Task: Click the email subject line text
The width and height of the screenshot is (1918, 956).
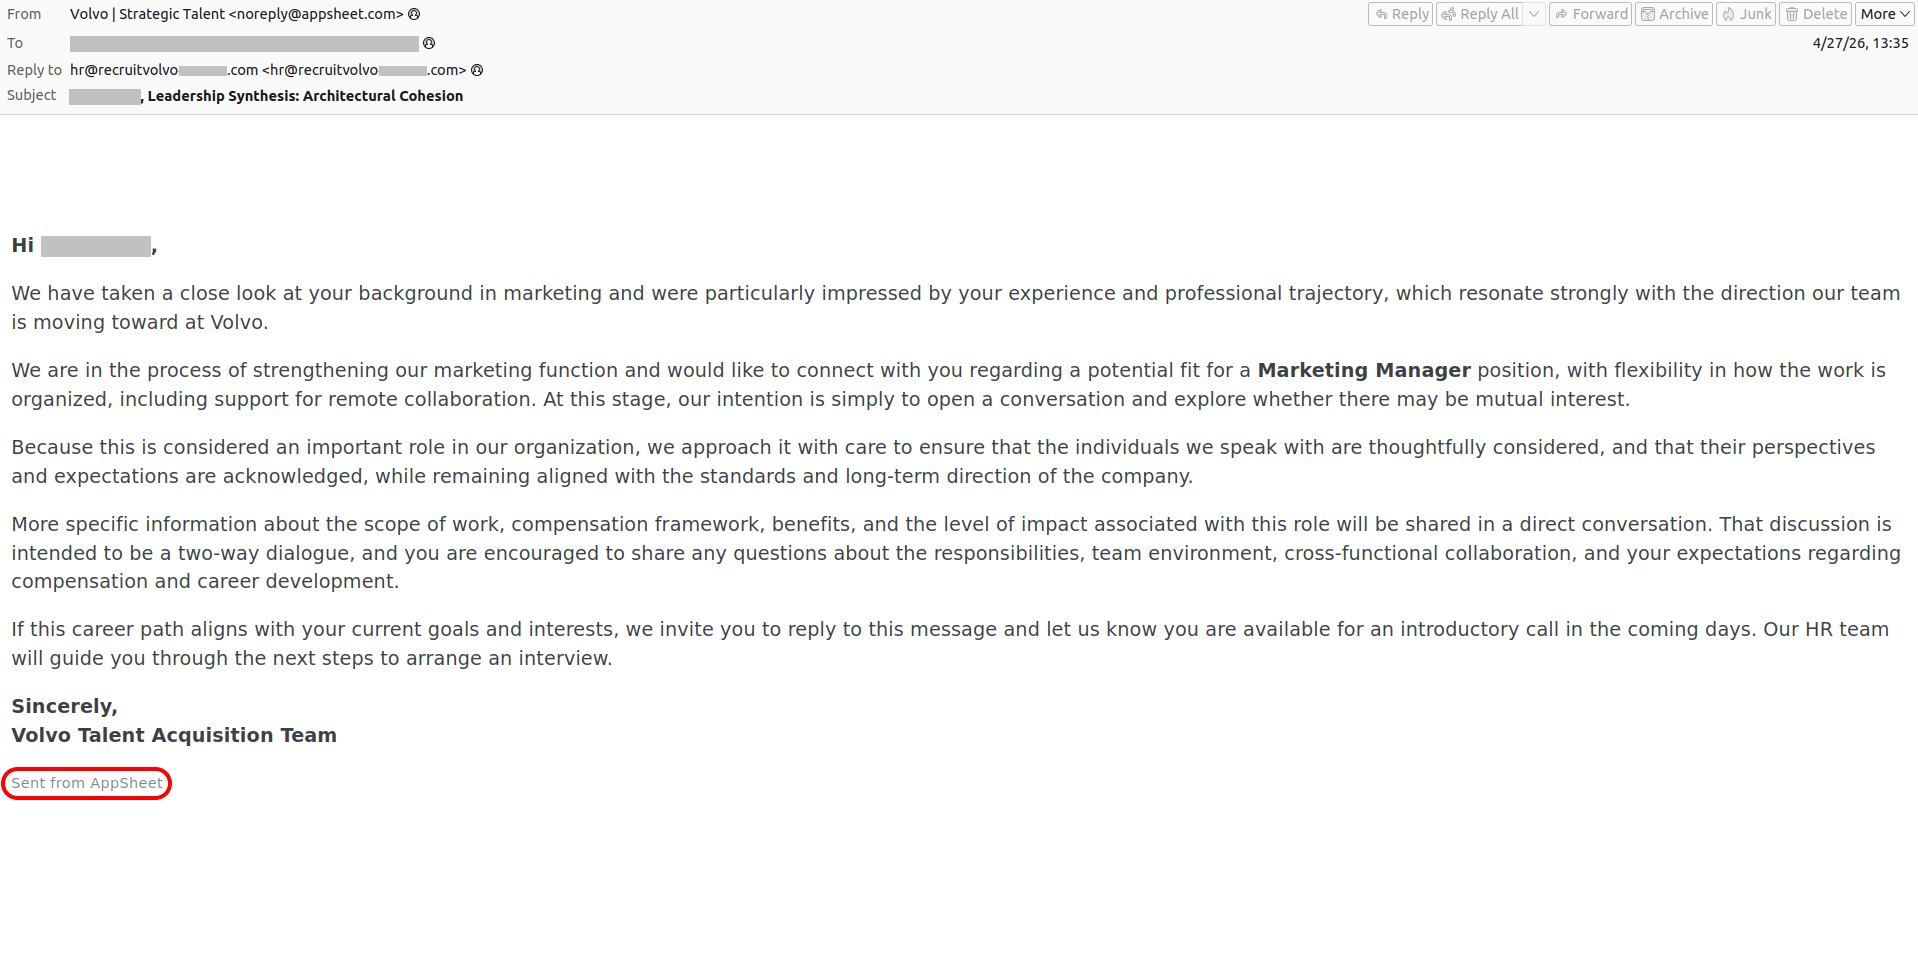Action: click(x=266, y=96)
